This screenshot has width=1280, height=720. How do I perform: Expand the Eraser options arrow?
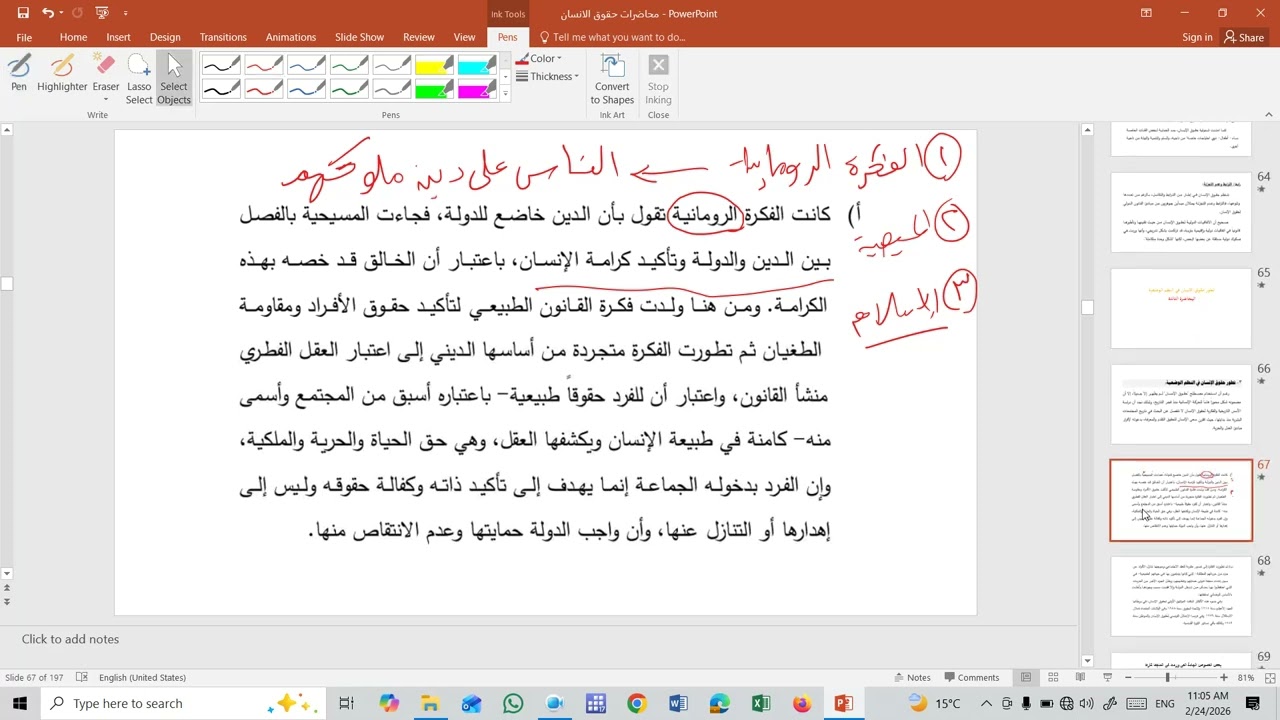pyautogui.click(x=106, y=99)
